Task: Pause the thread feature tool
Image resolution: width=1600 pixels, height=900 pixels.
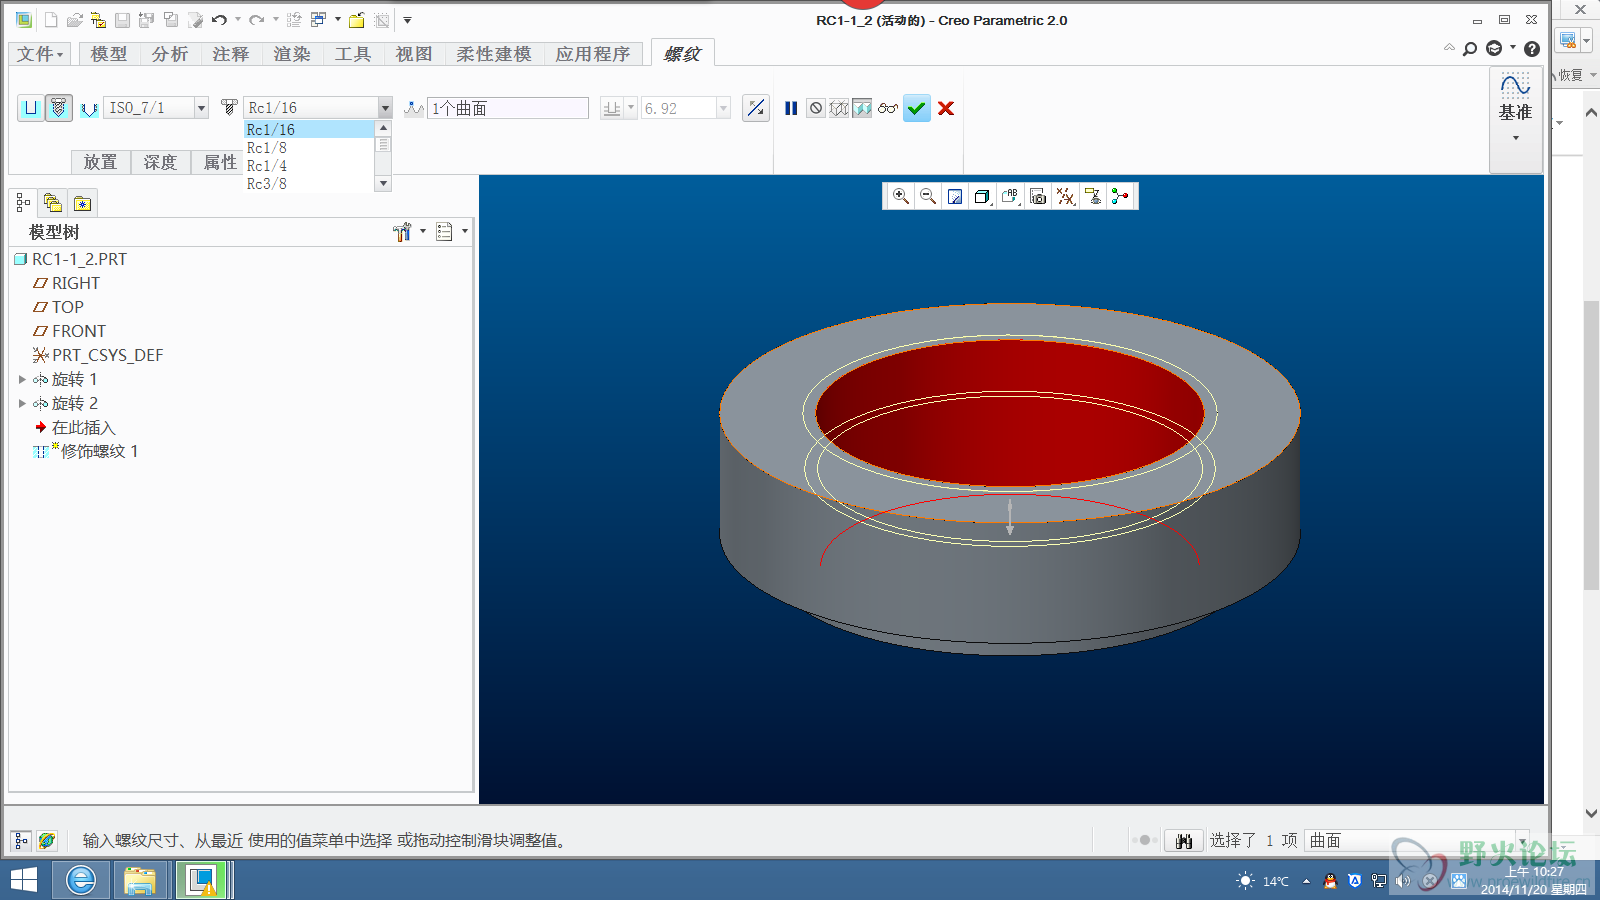Action: (791, 108)
